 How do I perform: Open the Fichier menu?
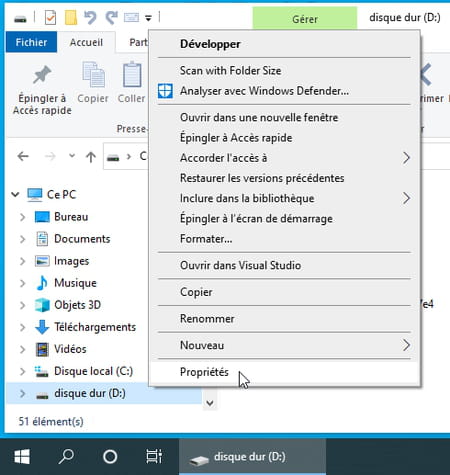pos(31,42)
